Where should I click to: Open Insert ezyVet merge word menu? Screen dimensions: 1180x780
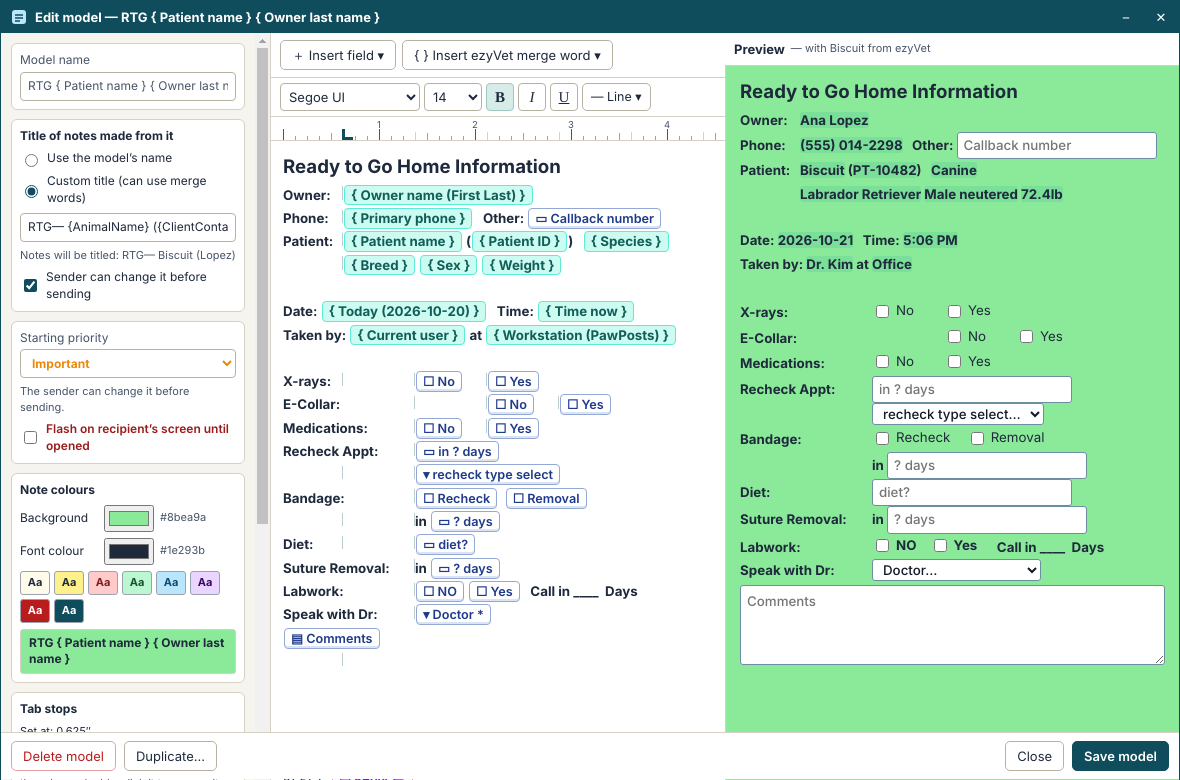(507, 56)
